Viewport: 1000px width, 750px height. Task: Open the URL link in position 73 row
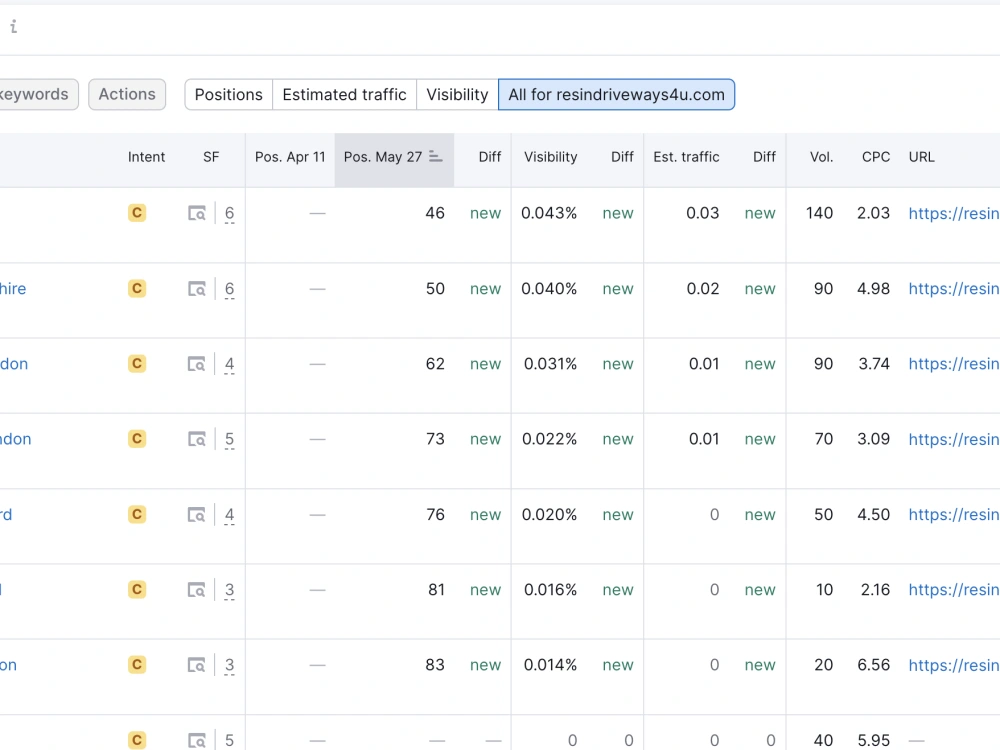tap(954, 439)
